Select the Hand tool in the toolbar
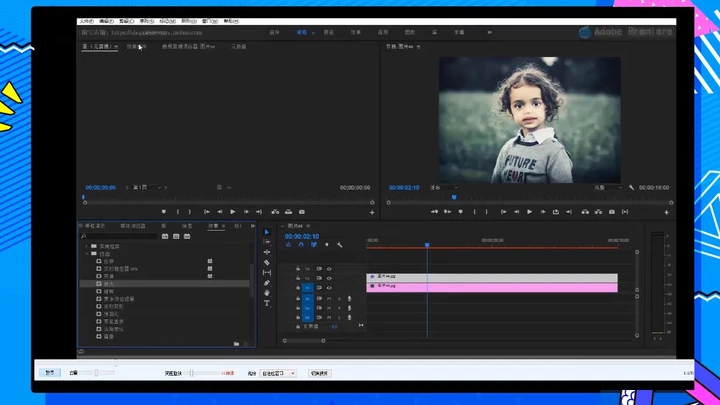The image size is (720, 405). click(267, 293)
